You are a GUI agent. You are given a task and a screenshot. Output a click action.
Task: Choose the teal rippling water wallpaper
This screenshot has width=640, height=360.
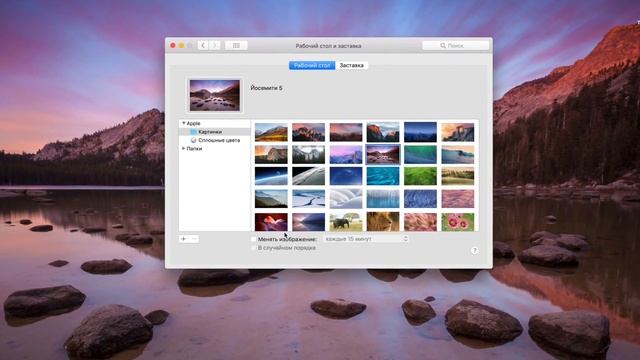pyautogui.click(x=383, y=176)
